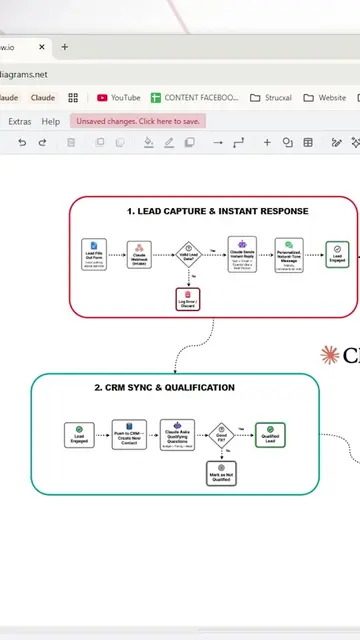360x640 pixels.
Task: Select the Good Fit? decision diamond
Action: pyautogui.click(x=222, y=435)
